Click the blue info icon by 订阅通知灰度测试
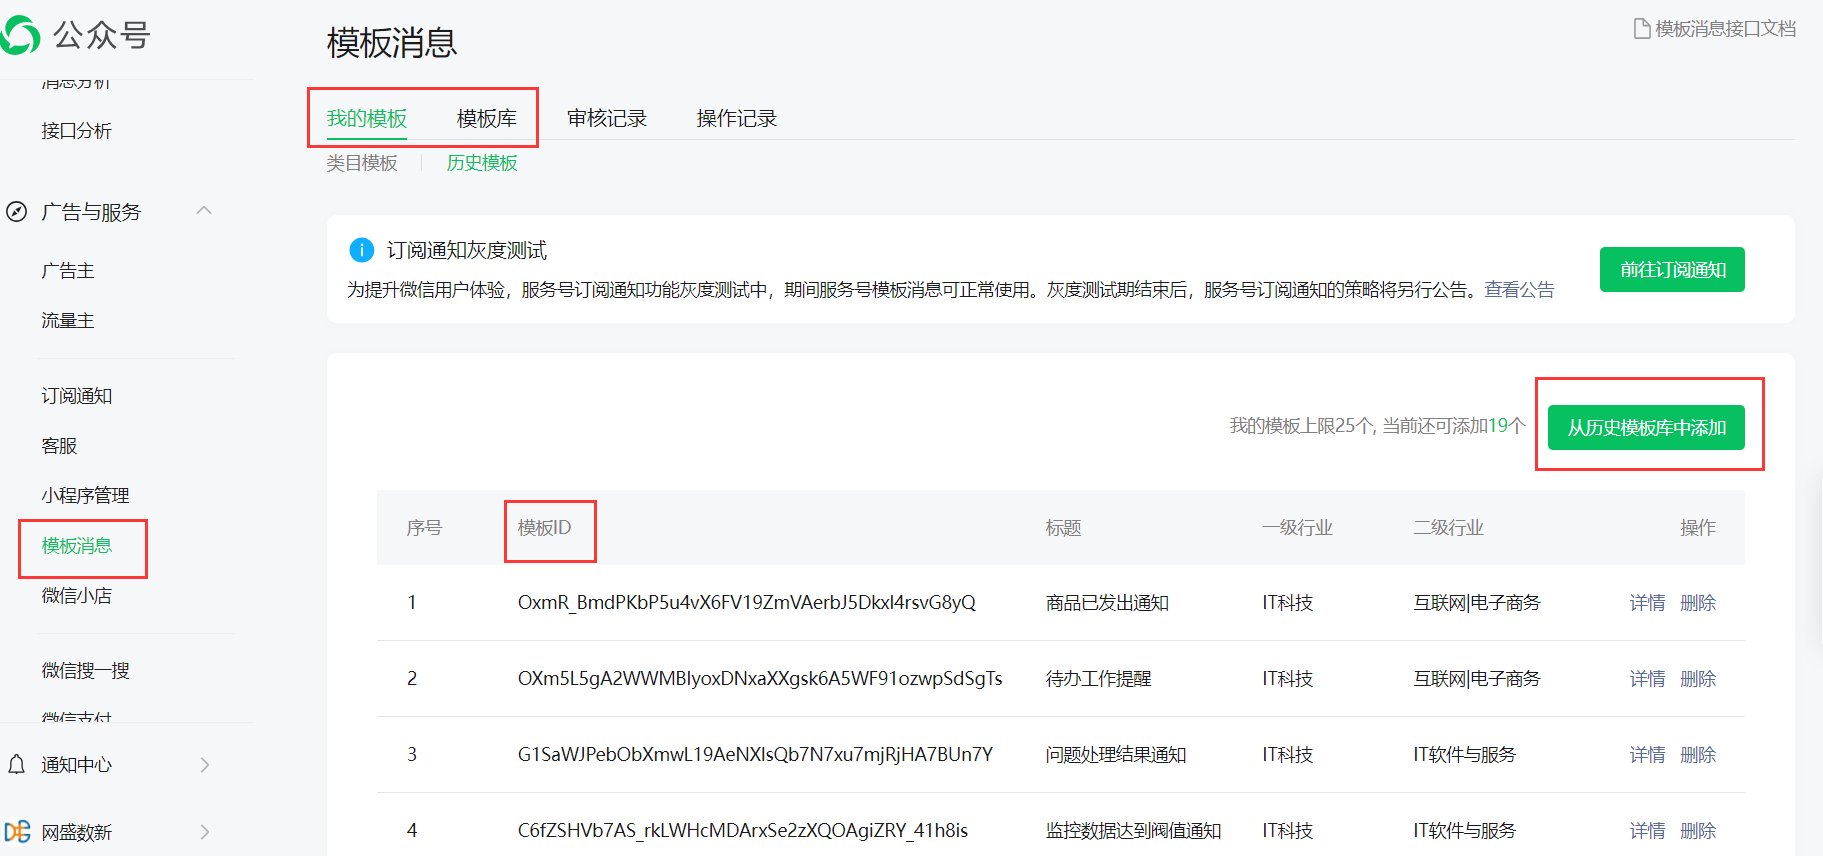Screen dimensions: 1823x856 pos(361,250)
